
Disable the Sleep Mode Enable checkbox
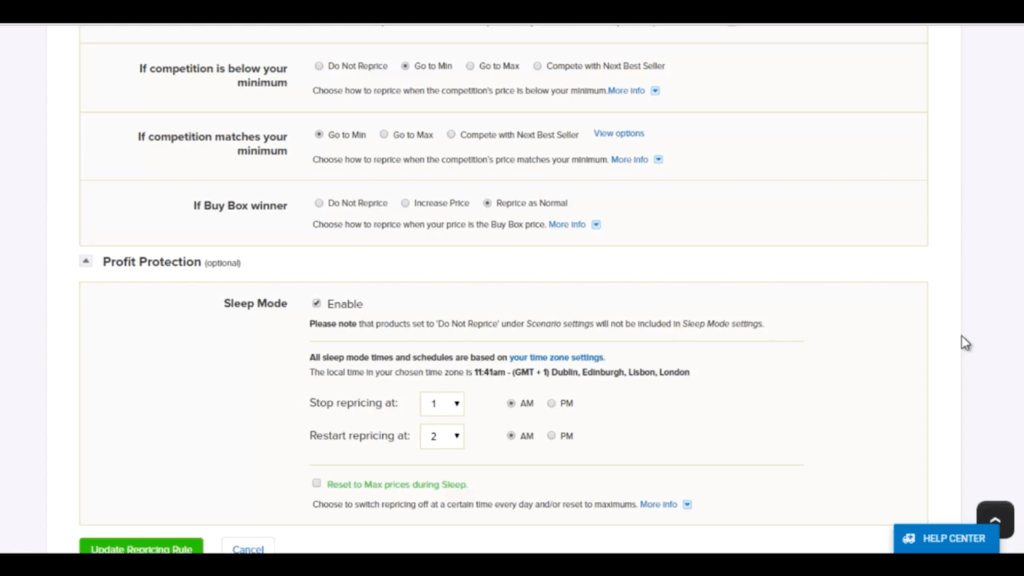point(317,304)
